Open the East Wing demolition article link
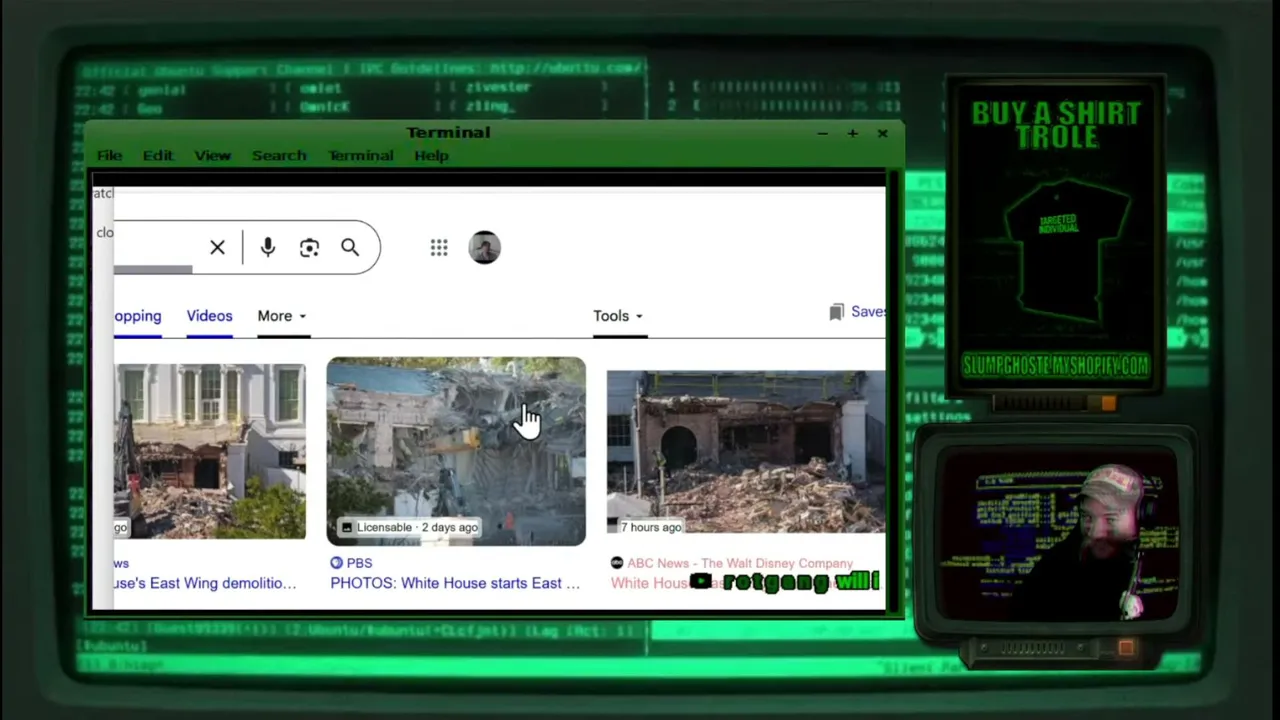The height and width of the screenshot is (720, 1280). tap(205, 583)
